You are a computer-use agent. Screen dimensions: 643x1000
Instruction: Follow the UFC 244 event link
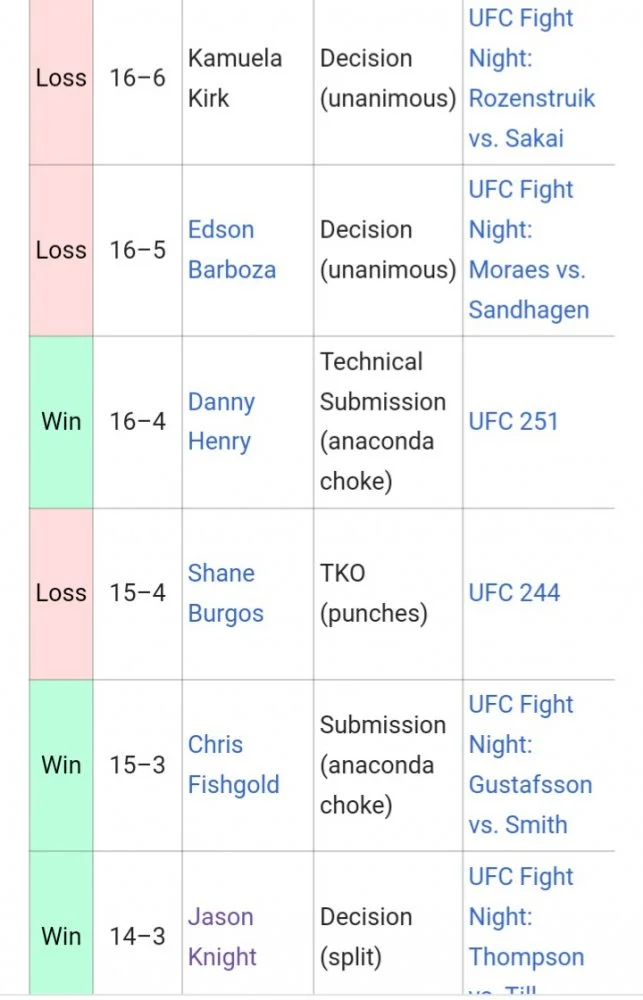click(514, 593)
